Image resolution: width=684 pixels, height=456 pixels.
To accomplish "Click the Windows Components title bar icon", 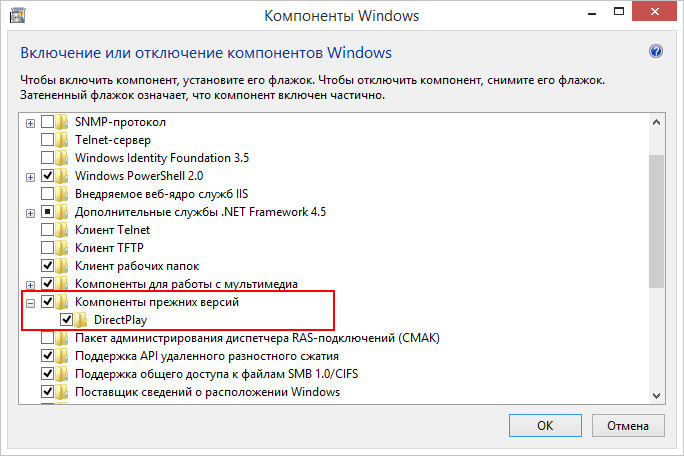I will point(17,15).
